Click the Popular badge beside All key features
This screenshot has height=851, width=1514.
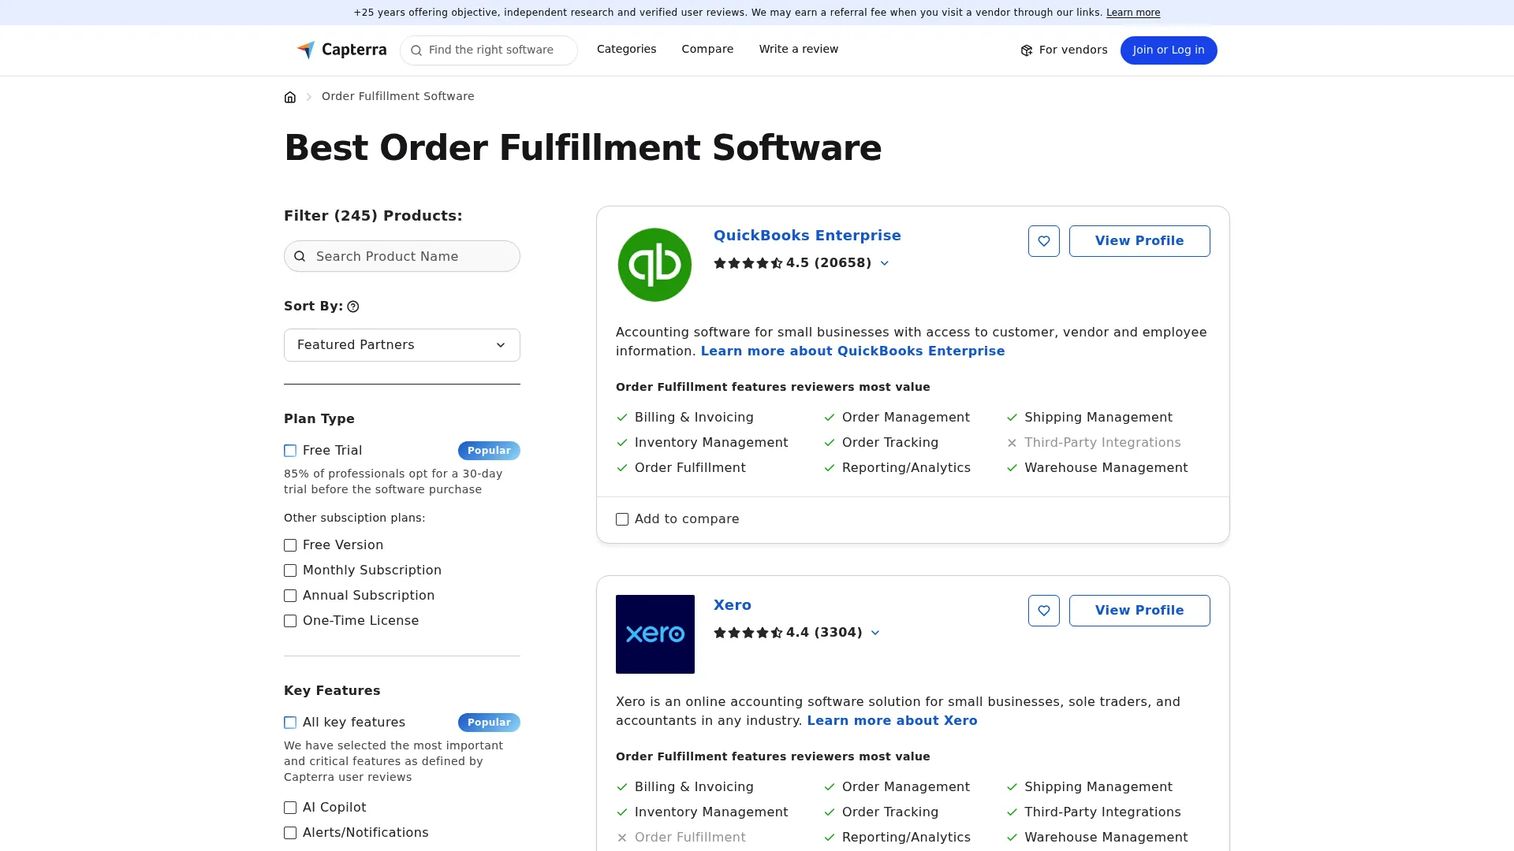point(489,723)
